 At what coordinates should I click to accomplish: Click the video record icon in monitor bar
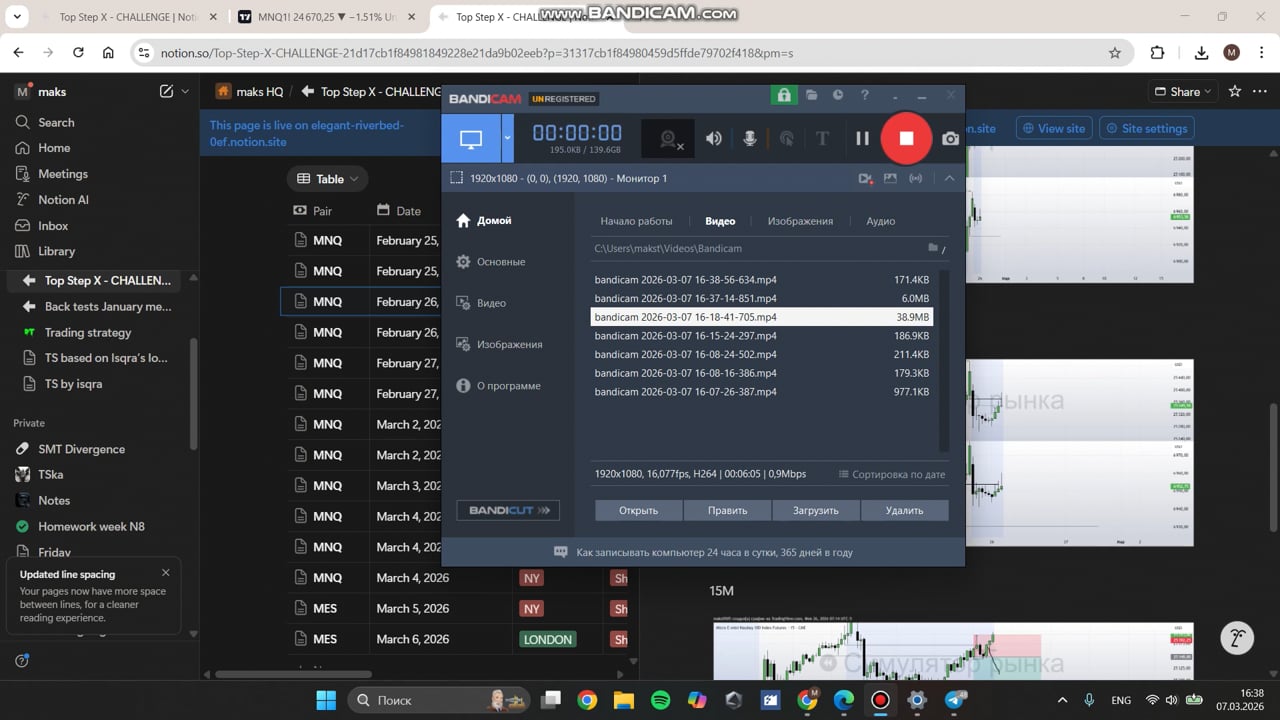865,178
